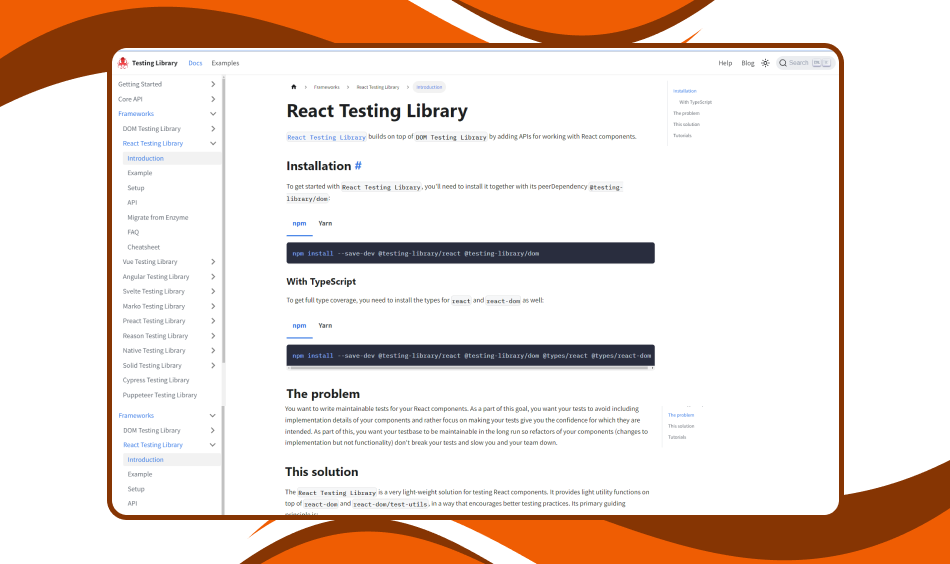This screenshot has height=564, width=950.
Task: Jump to Installation in the right table of contents
Action: tap(685, 91)
